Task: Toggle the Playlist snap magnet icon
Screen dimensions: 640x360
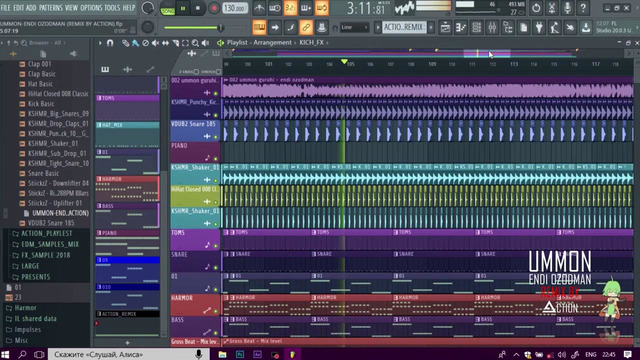Action: coord(110,43)
